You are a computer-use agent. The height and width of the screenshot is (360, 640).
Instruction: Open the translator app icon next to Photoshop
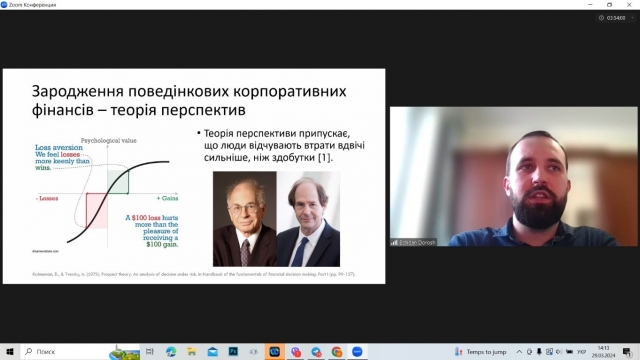click(x=254, y=351)
